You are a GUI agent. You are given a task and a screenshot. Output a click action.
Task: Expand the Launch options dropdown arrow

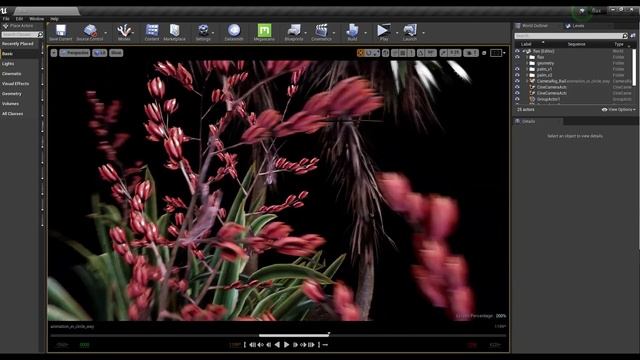click(423, 33)
